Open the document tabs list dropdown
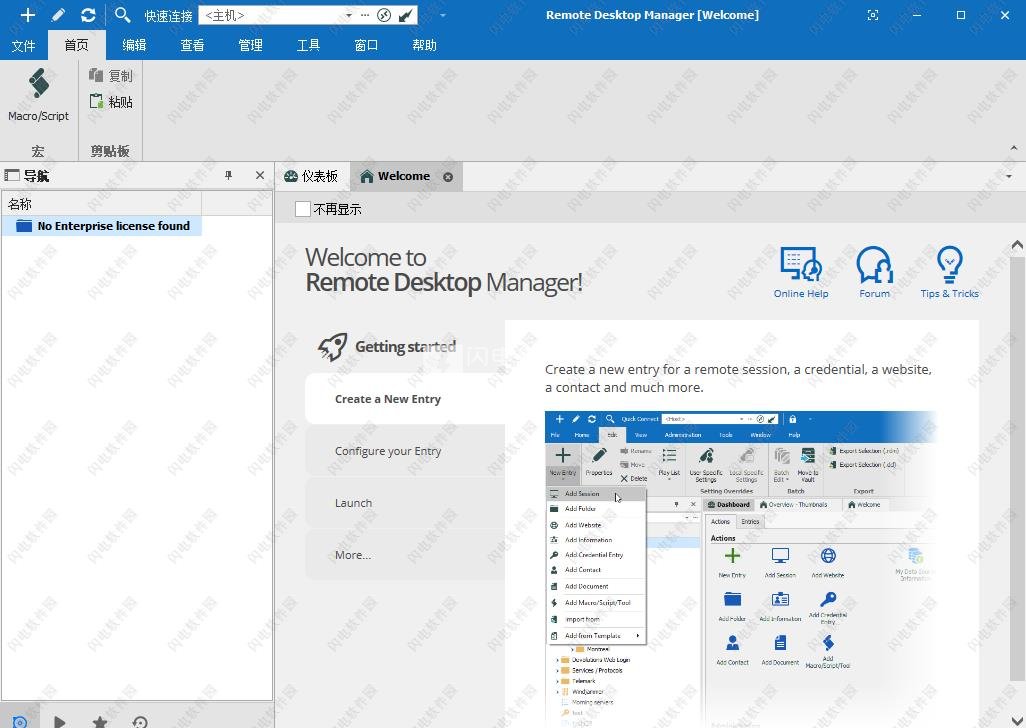This screenshot has width=1026, height=728. coord(1008,177)
